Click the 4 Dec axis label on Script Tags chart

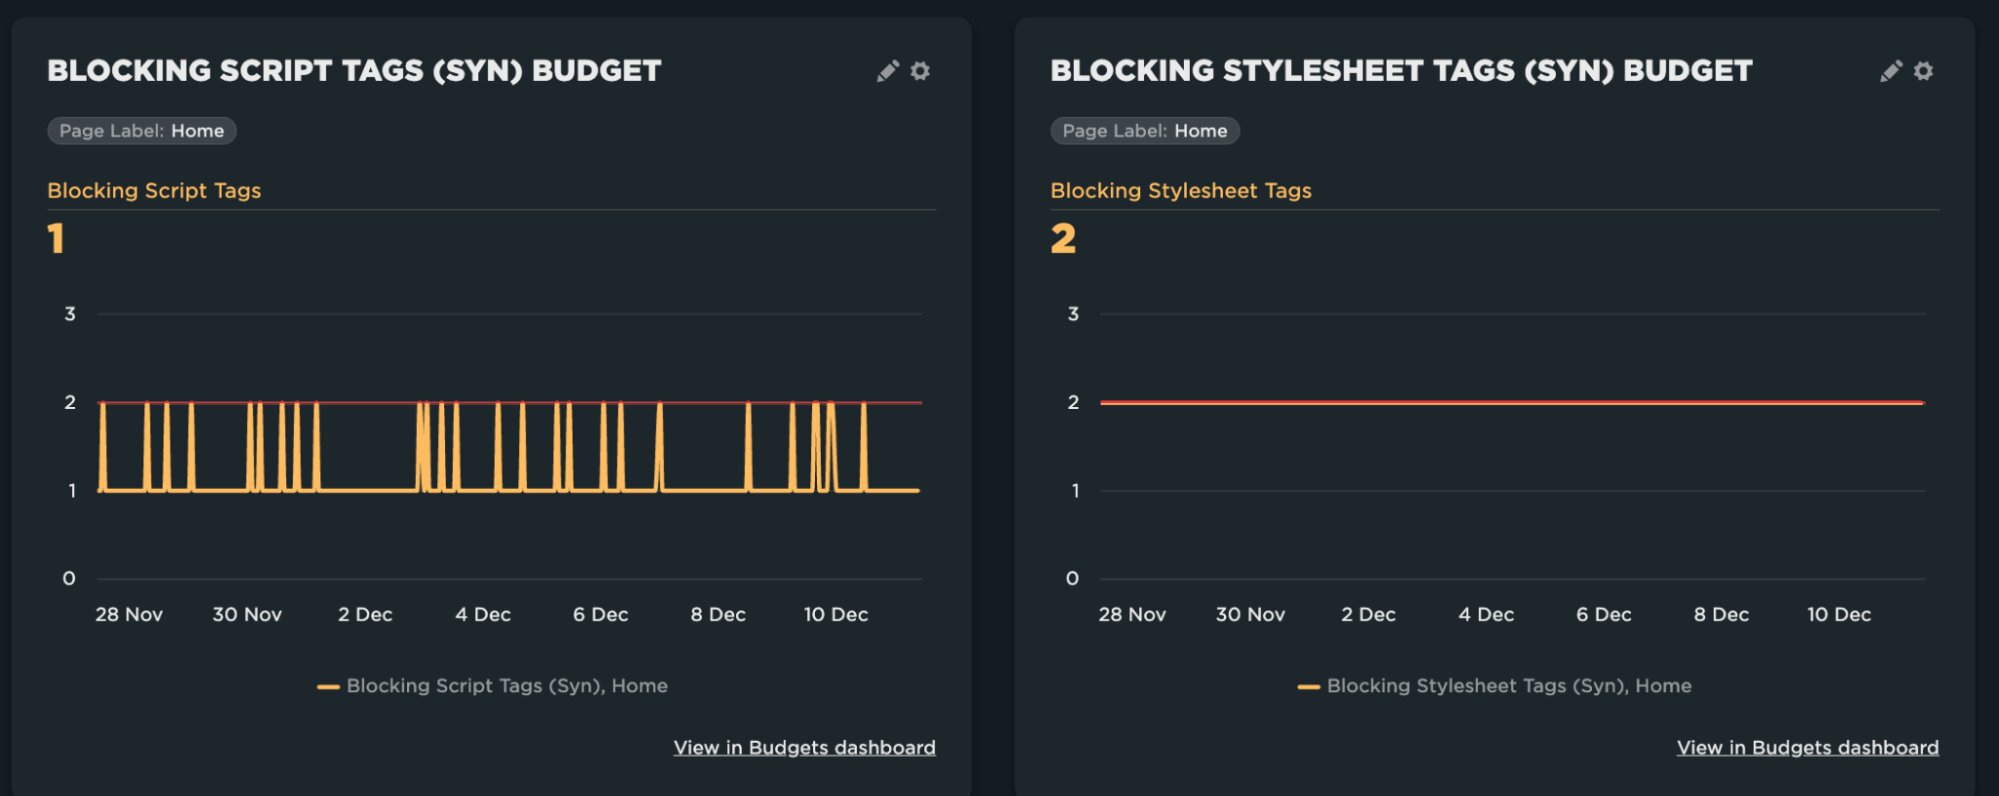(x=483, y=615)
